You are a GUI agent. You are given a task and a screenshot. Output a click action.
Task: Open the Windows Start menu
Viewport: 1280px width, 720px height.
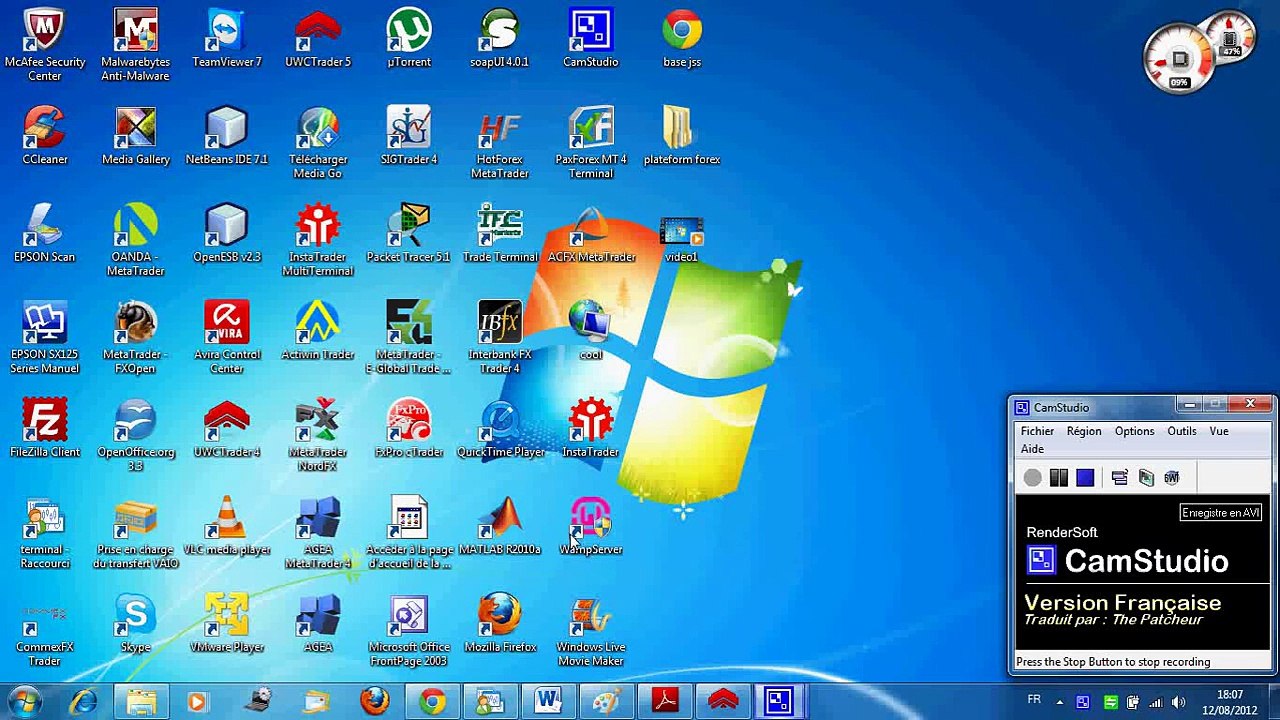click(24, 701)
